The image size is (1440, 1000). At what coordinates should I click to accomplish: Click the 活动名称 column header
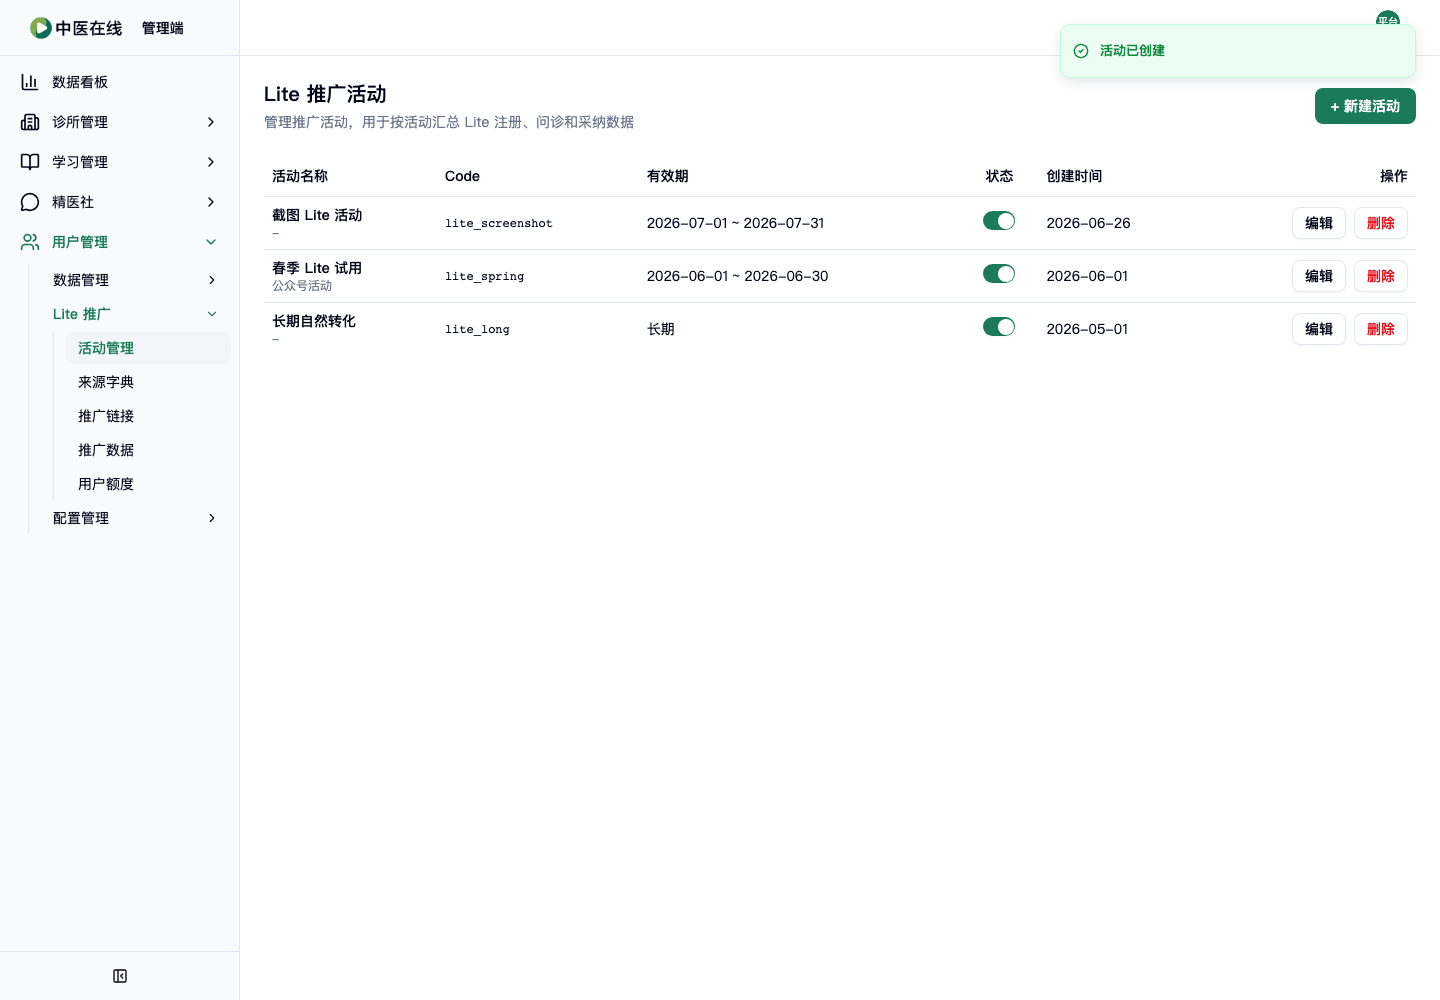300,176
